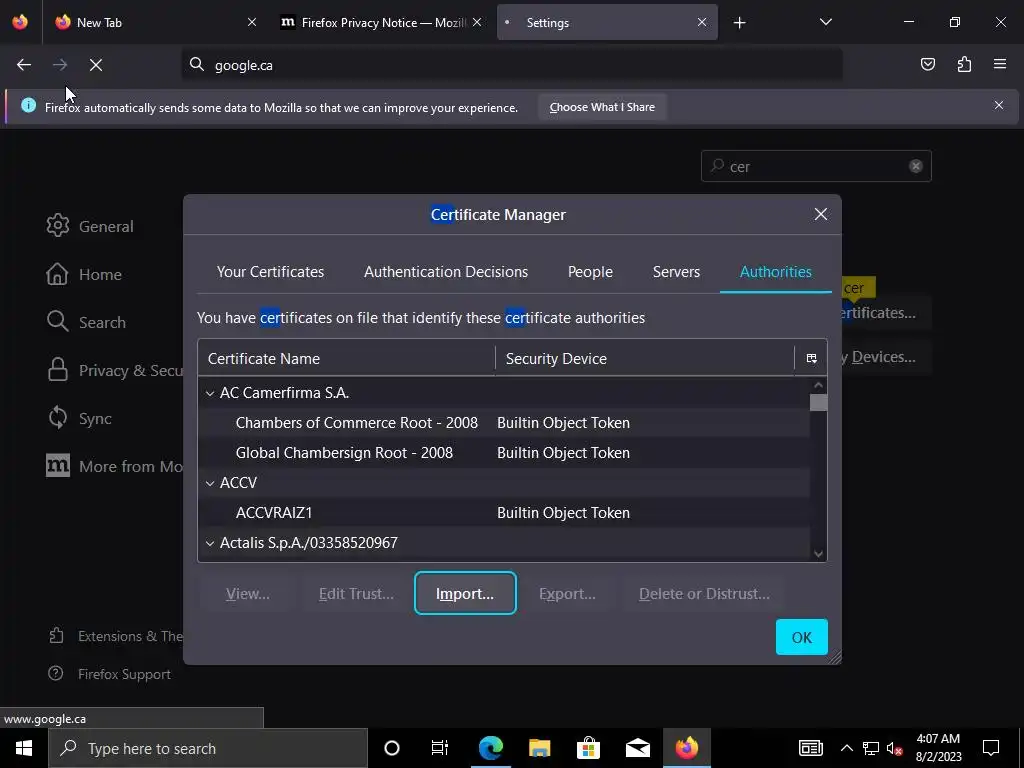Open Microsoft Store from taskbar
Screen dimensions: 1024x768
588,748
